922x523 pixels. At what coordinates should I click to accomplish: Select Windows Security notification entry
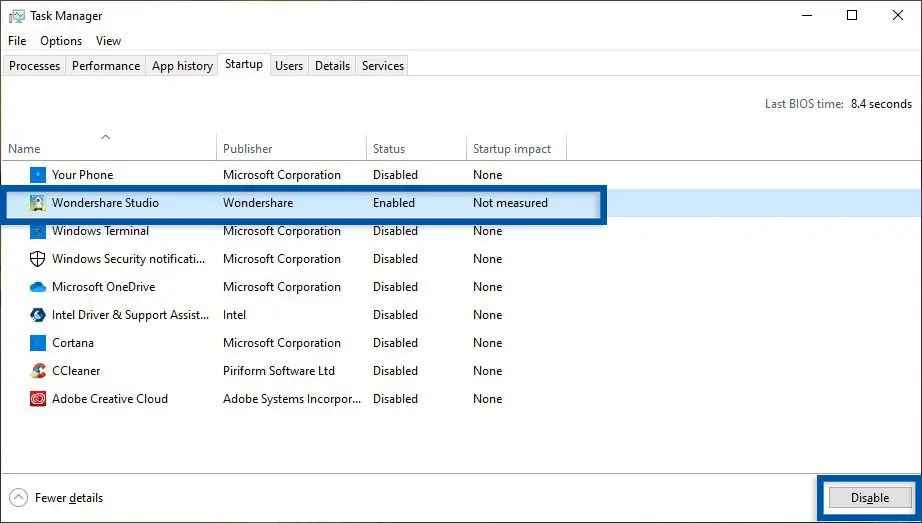pyautogui.click(x=128, y=259)
